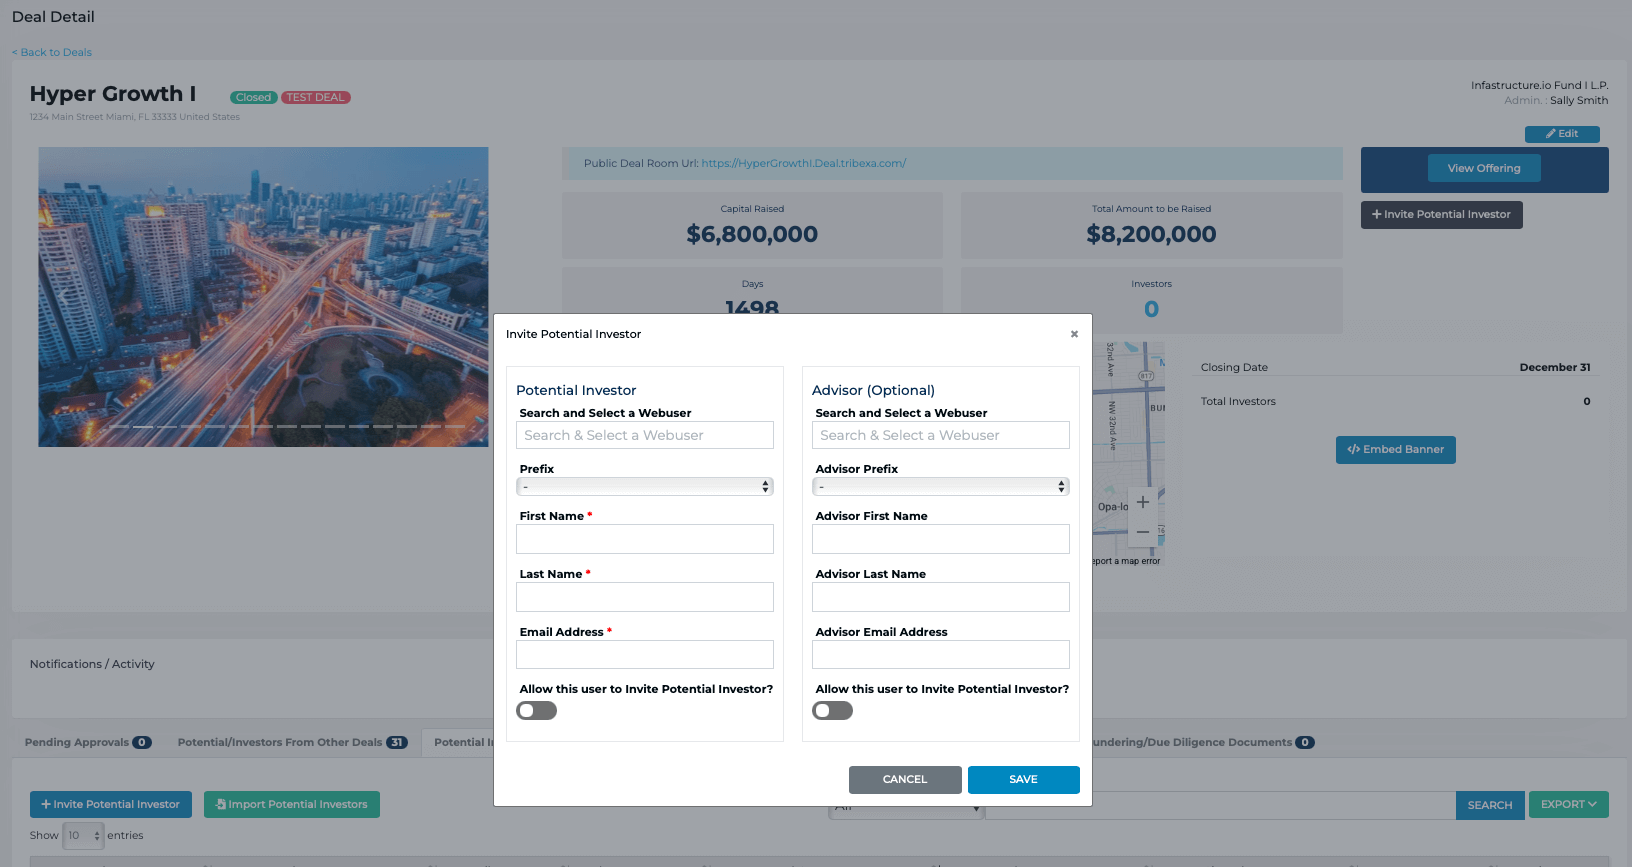Click Import Potential Investors button
This screenshot has width=1632, height=867.
pyautogui.click(x=291, y=804)
